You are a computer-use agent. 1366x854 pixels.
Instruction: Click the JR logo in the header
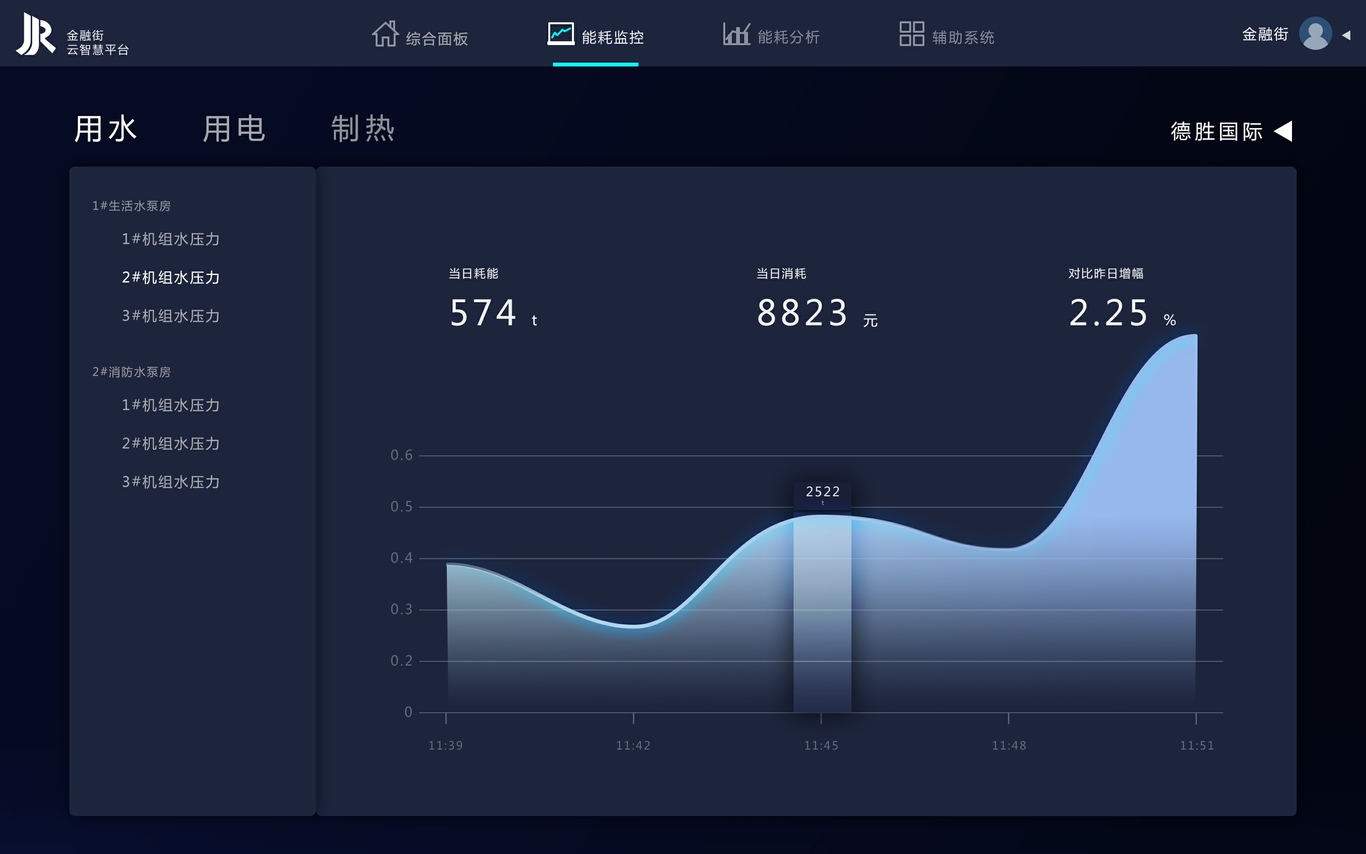pos(36,34)
